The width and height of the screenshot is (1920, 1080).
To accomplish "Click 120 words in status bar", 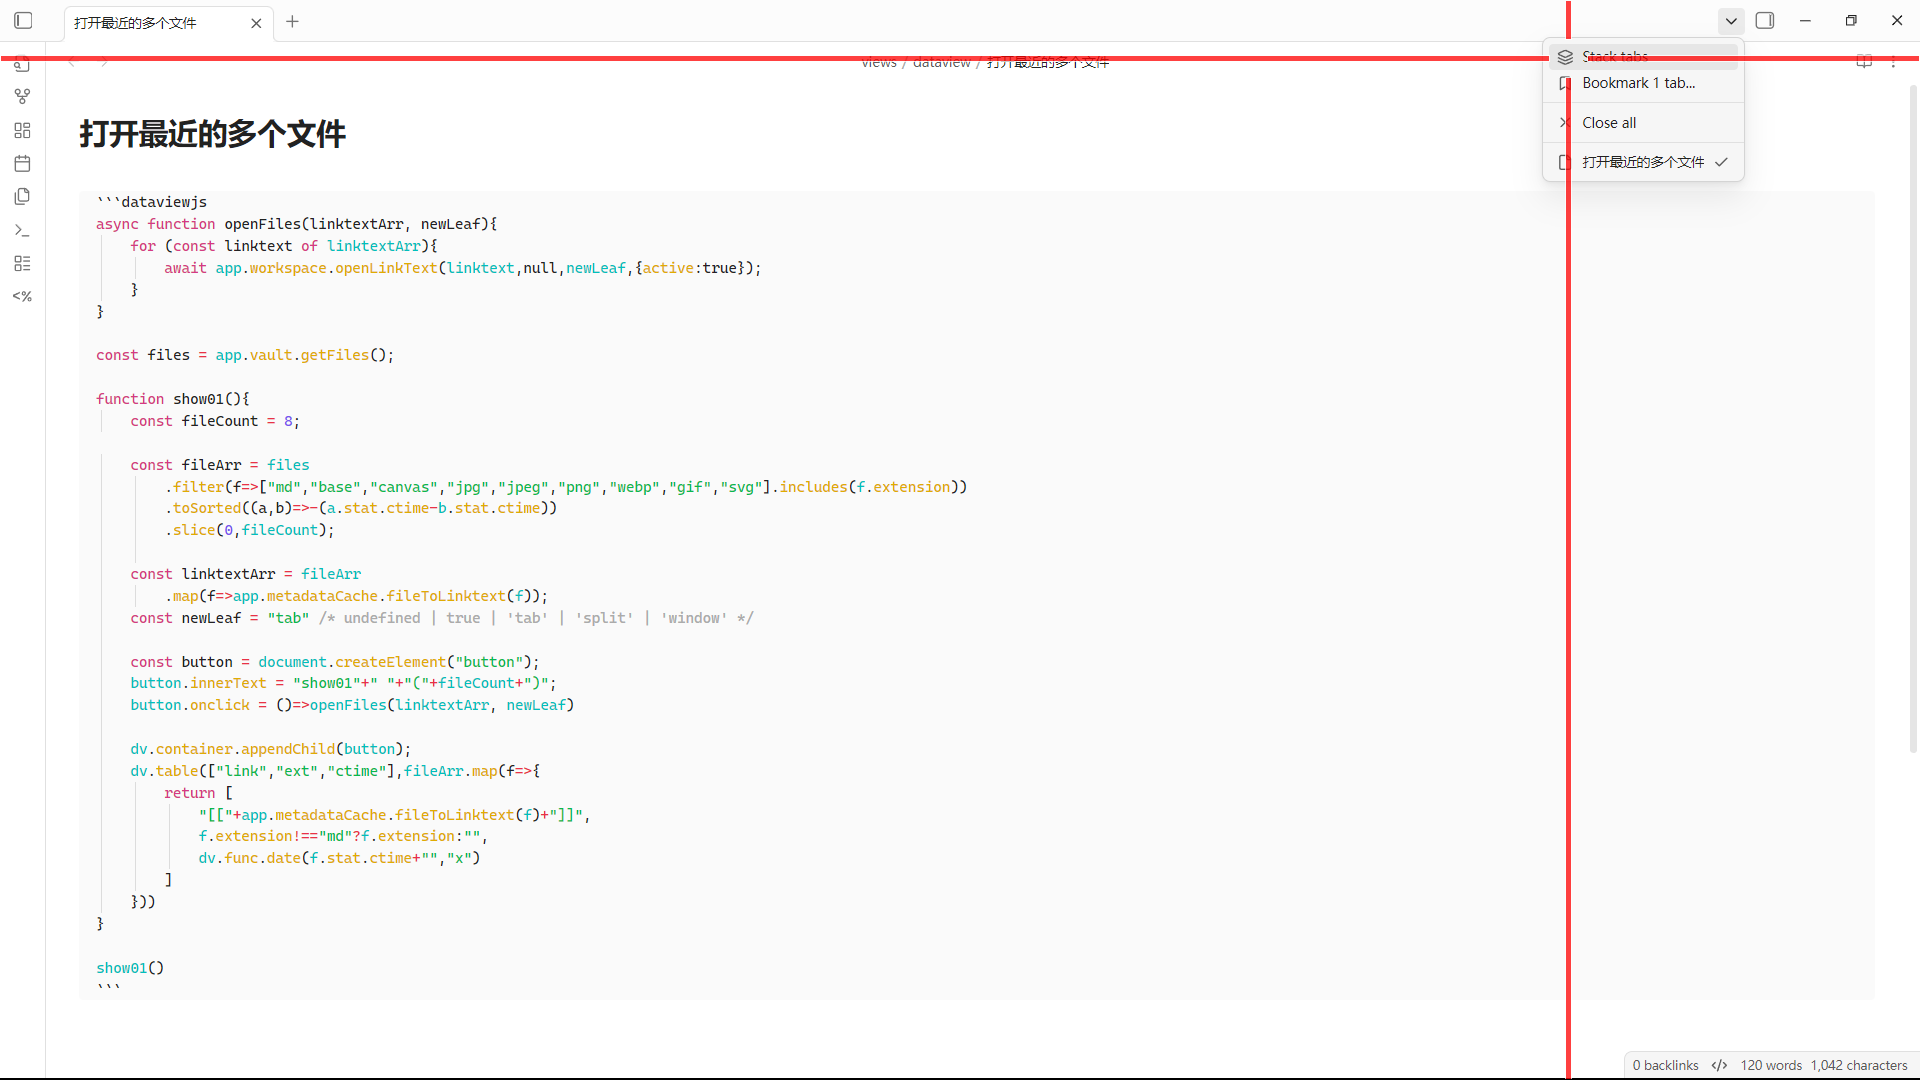I will (x=1771, y=1065).
